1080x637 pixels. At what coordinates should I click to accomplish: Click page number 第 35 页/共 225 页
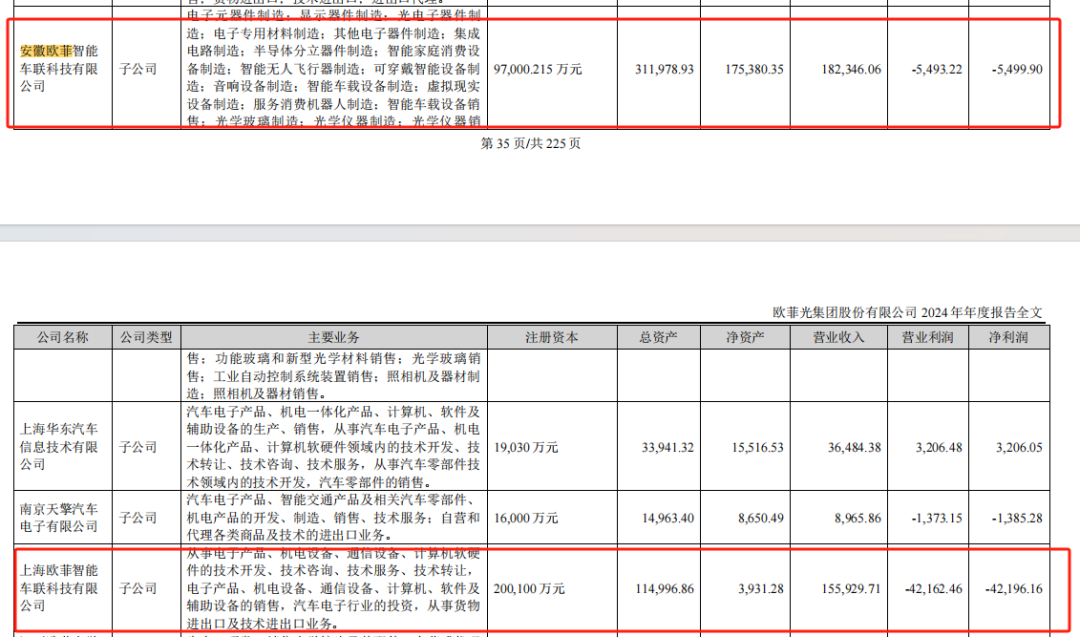(530, 143)
